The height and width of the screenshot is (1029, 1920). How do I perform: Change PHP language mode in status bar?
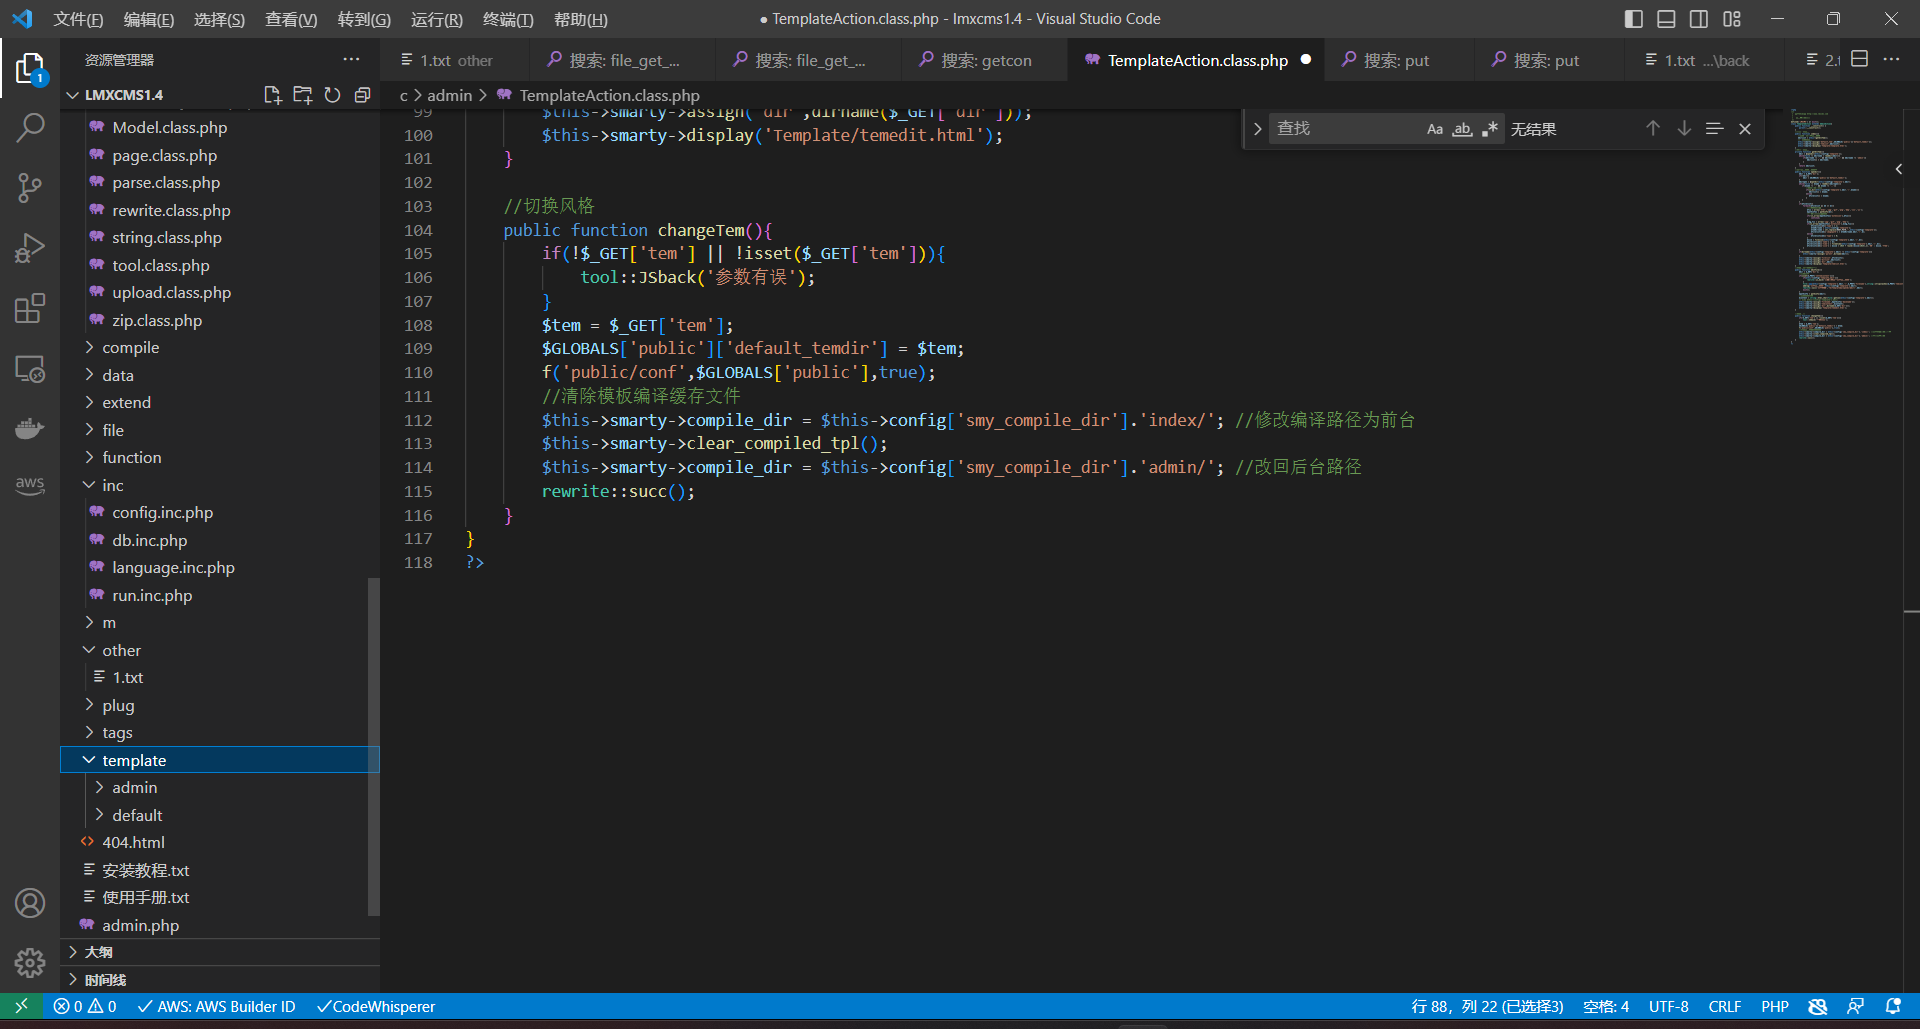1775,1006
